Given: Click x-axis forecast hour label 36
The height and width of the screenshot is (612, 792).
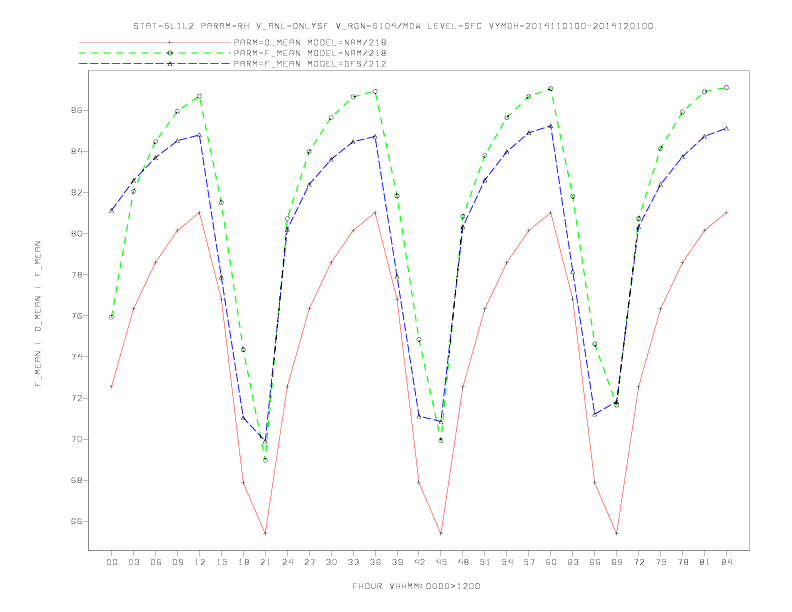Looking at the screenshot, I should 375,562.
